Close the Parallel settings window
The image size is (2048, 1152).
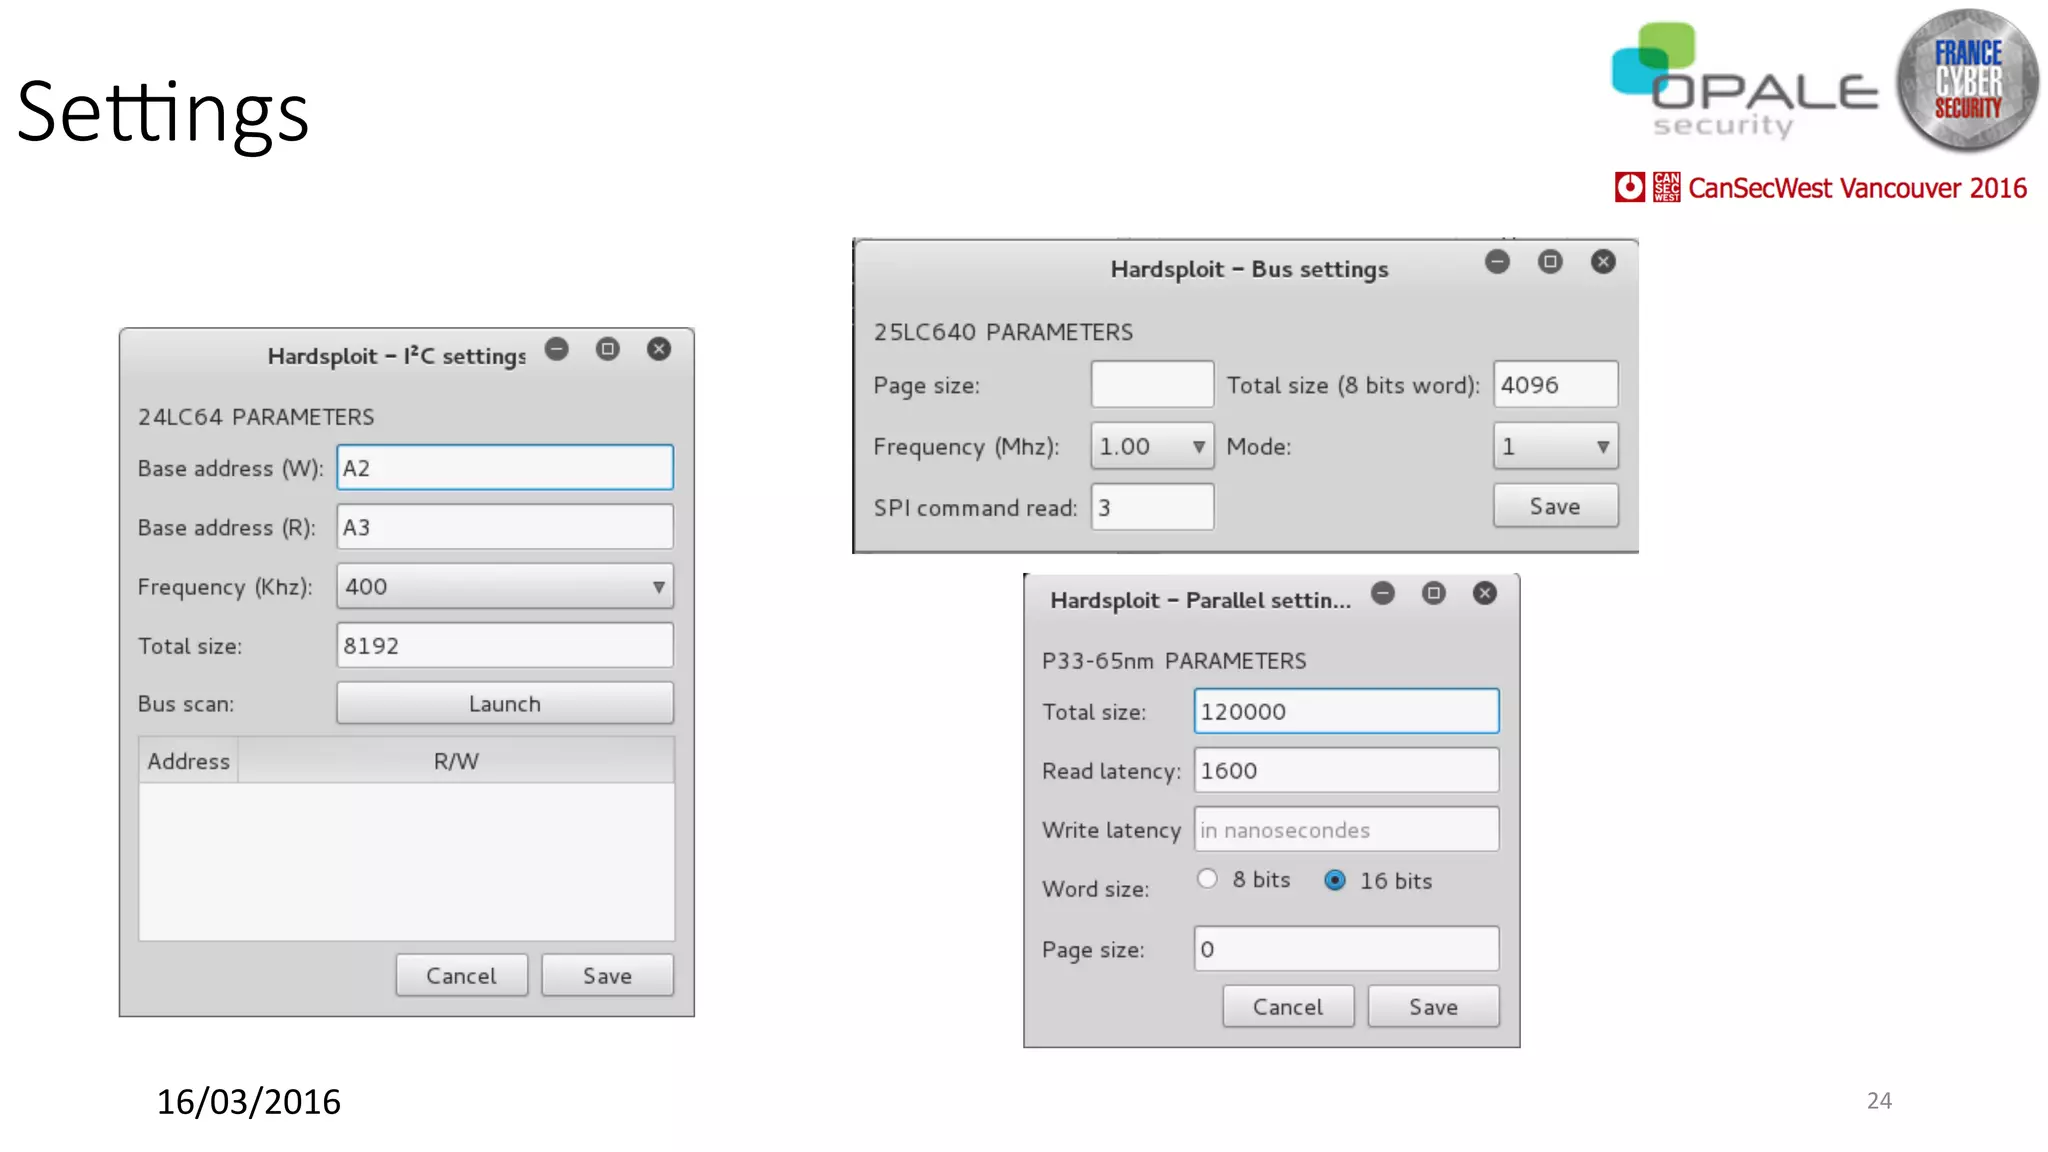point(1485,593)
